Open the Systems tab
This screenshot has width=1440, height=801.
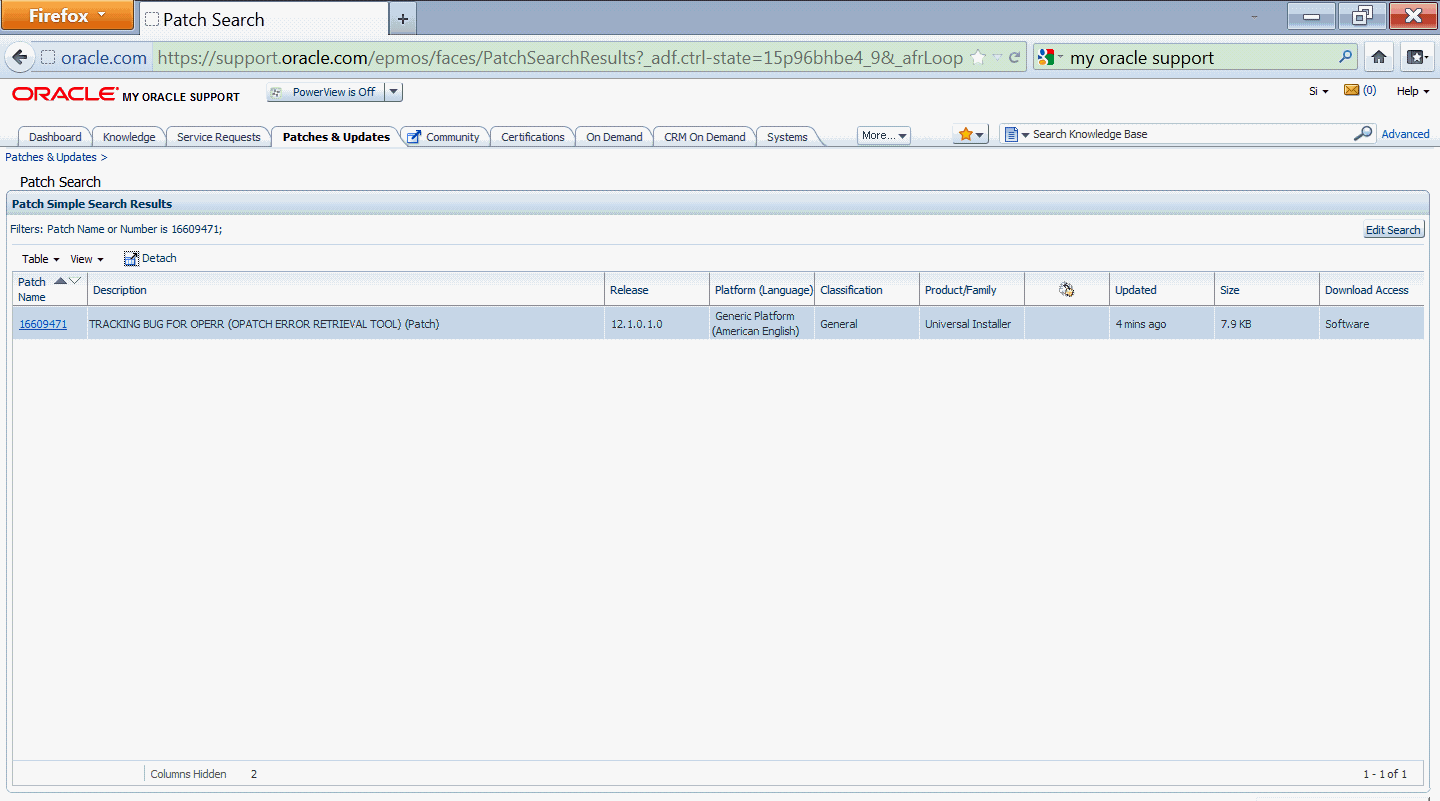(x=787, y=137)
